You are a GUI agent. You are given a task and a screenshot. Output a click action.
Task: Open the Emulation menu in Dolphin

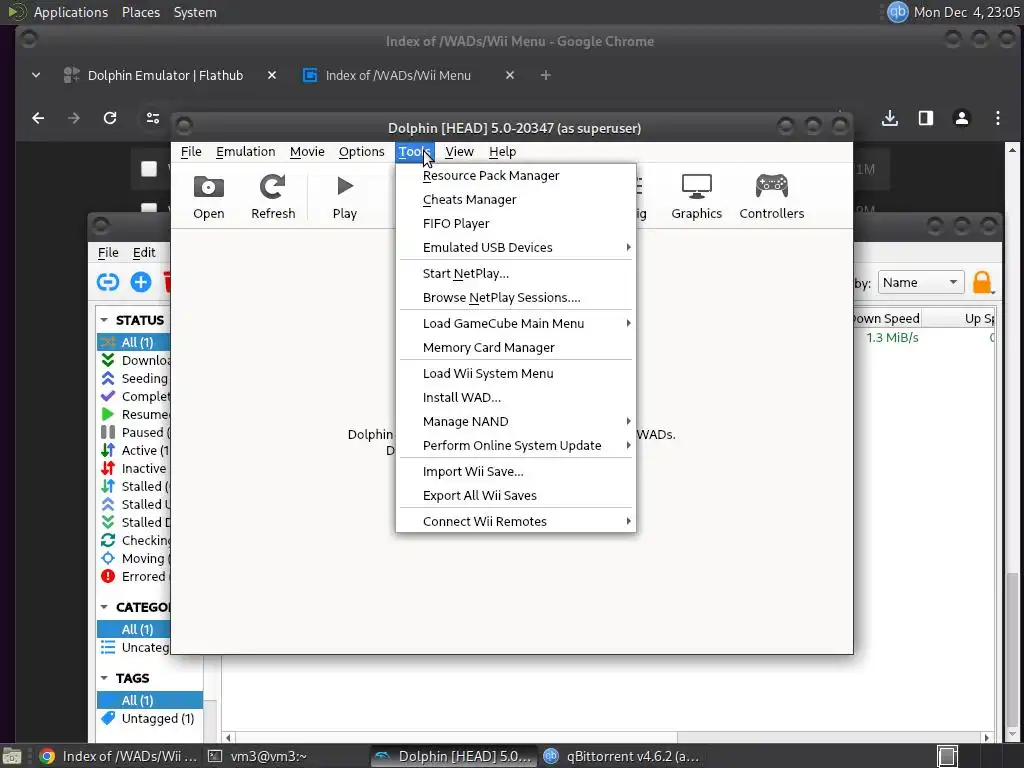pyautogui.click(x=246, y=152)
